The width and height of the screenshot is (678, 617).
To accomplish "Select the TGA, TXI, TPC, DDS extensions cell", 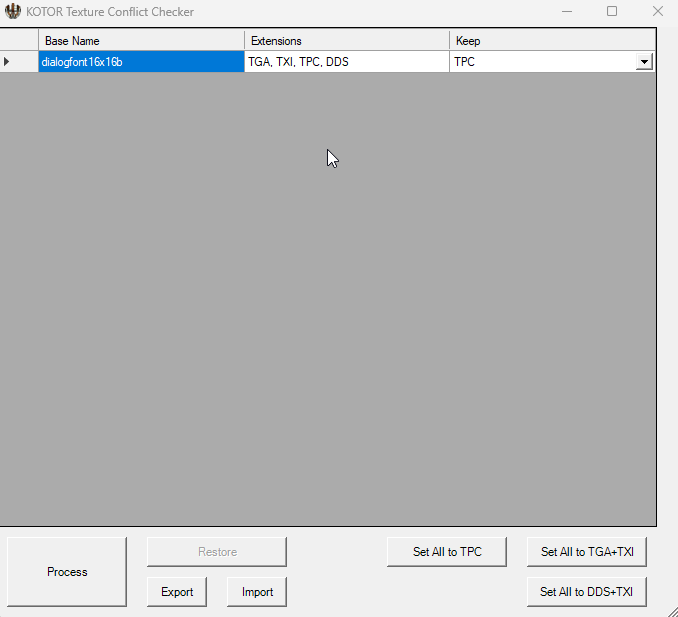I will pyautogui.click(x=347, y=62).
